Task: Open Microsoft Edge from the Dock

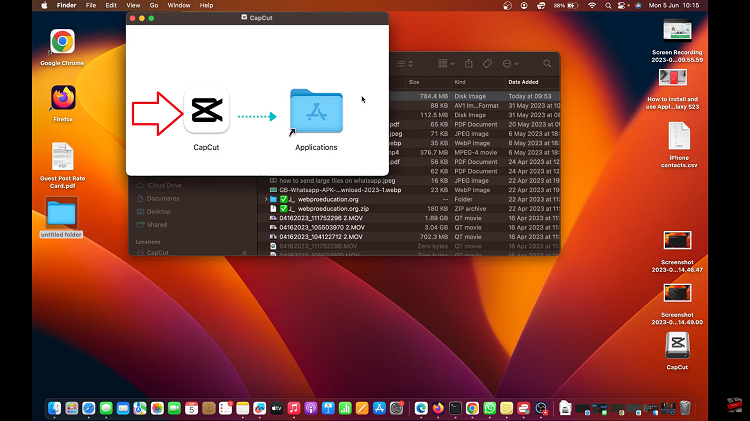Action: point(421,408)
